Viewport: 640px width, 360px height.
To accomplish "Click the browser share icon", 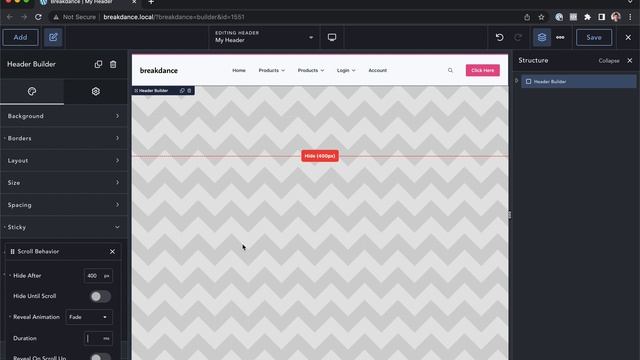I will pyautogui.click(x=527, y=17).
